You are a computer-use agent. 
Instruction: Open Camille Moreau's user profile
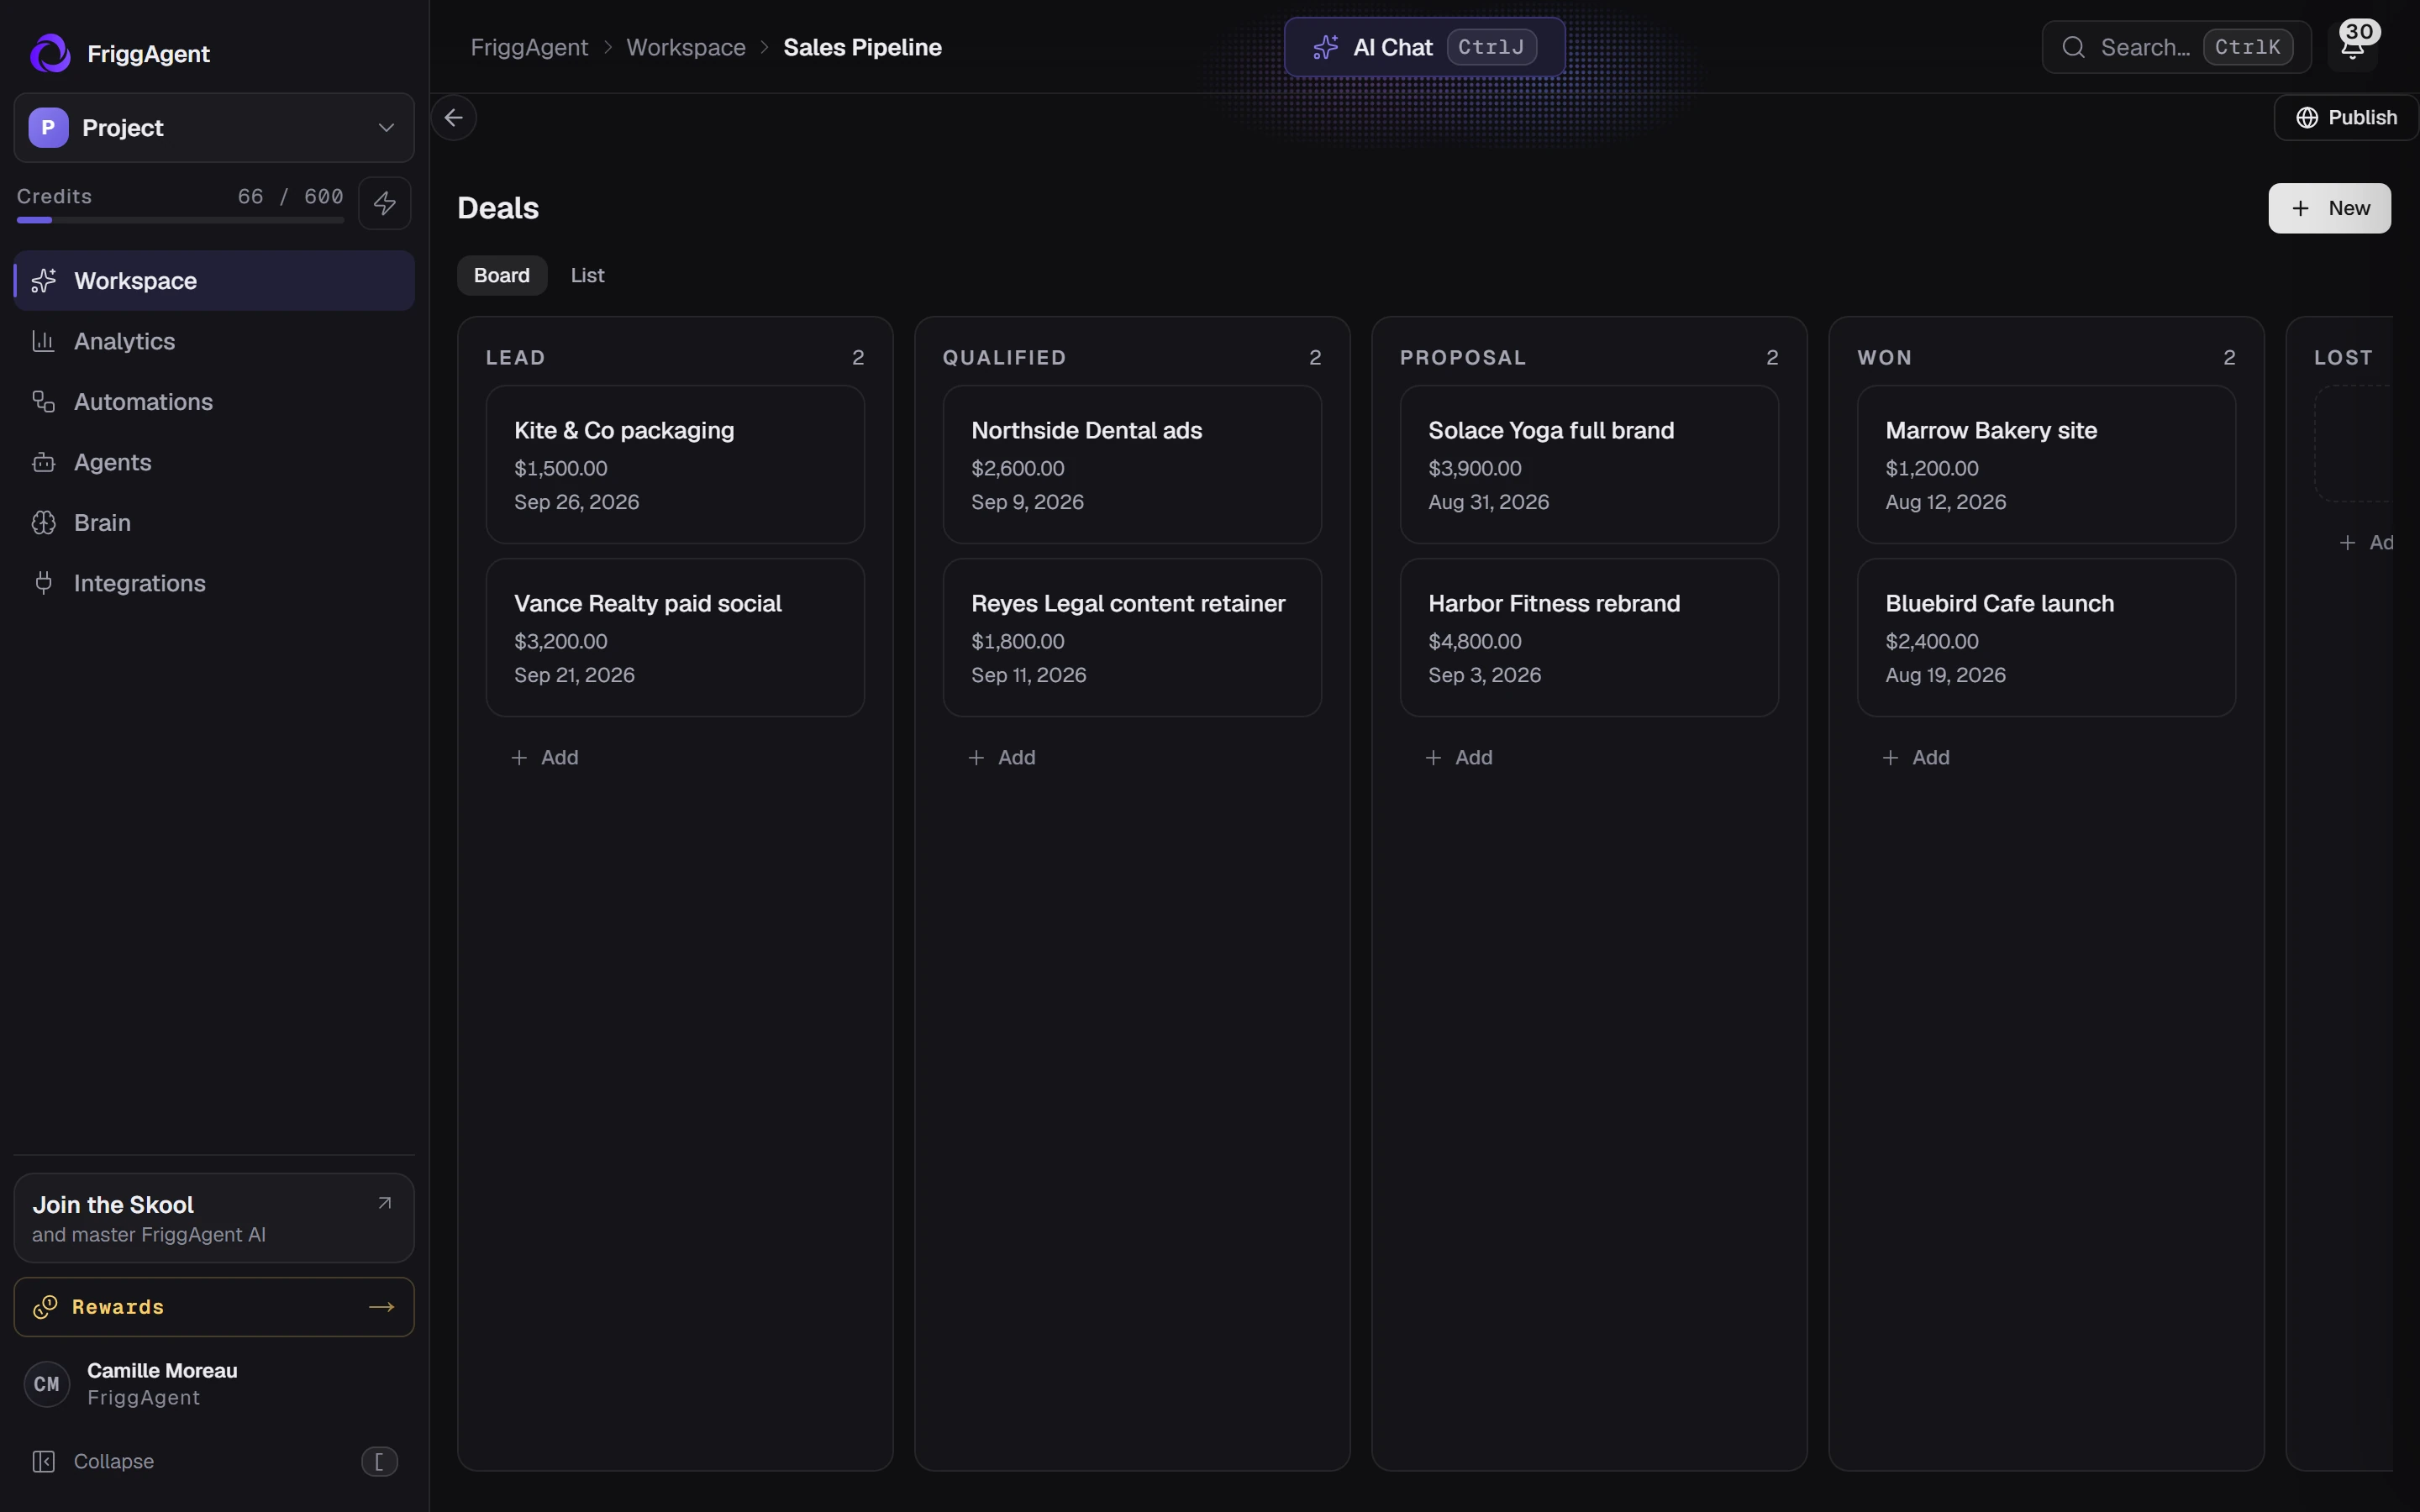click(x=214, y=1384)
